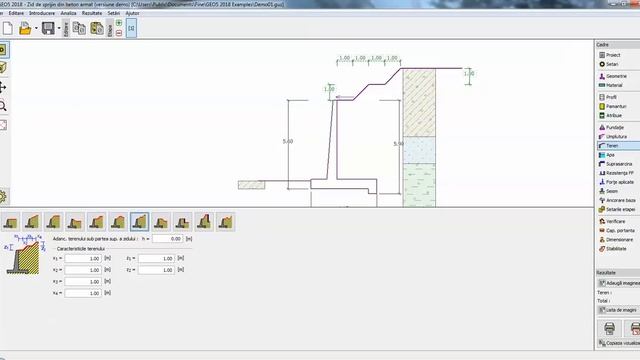Select the fourth terrain shape icon
This screenshot has width=640, height=360.
(75, 222)
